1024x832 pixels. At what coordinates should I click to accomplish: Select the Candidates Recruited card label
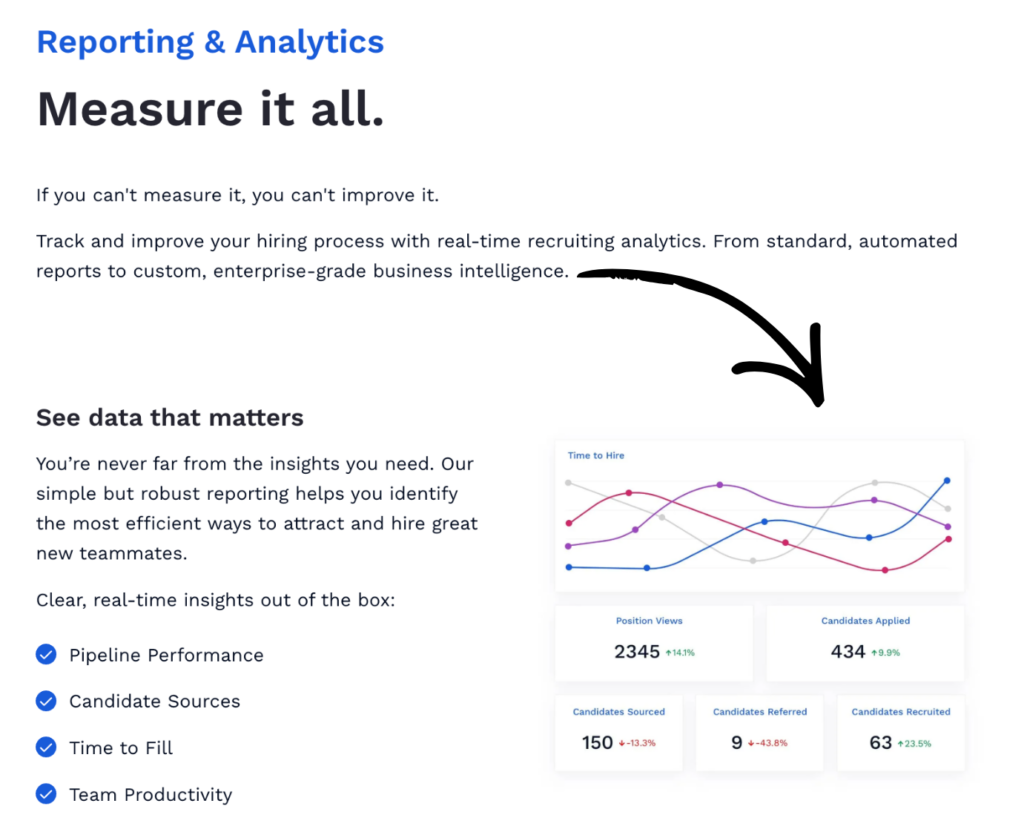pyautogui.click(x=901, y=712)
